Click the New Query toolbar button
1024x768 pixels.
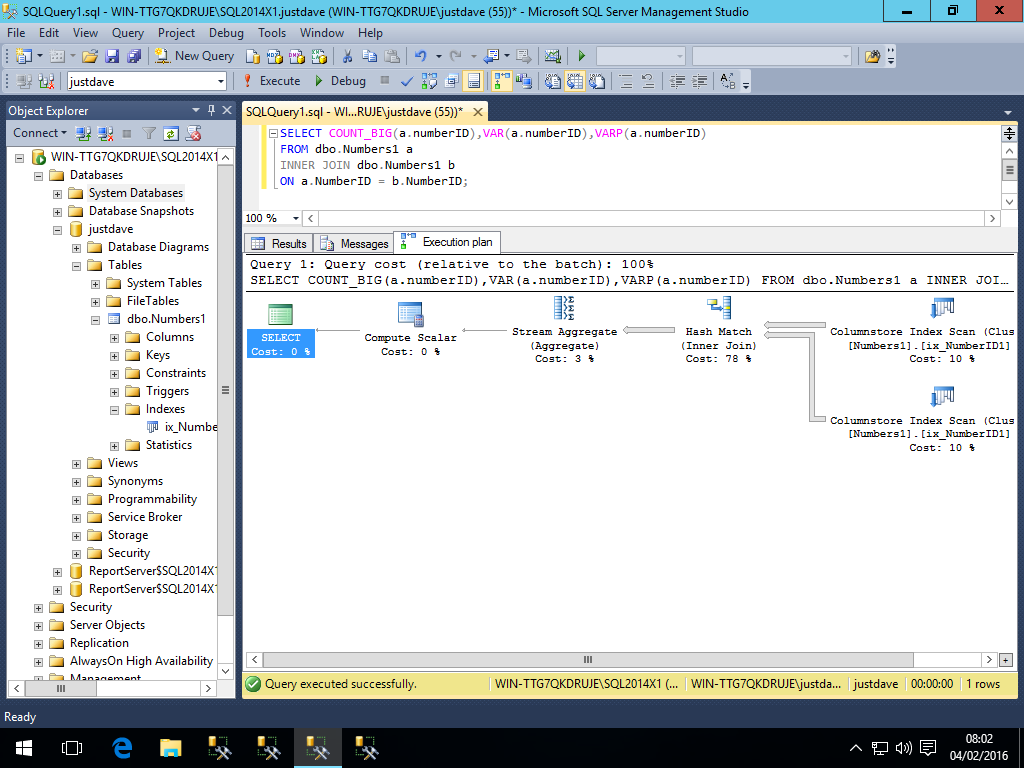(x=194, y=56)
